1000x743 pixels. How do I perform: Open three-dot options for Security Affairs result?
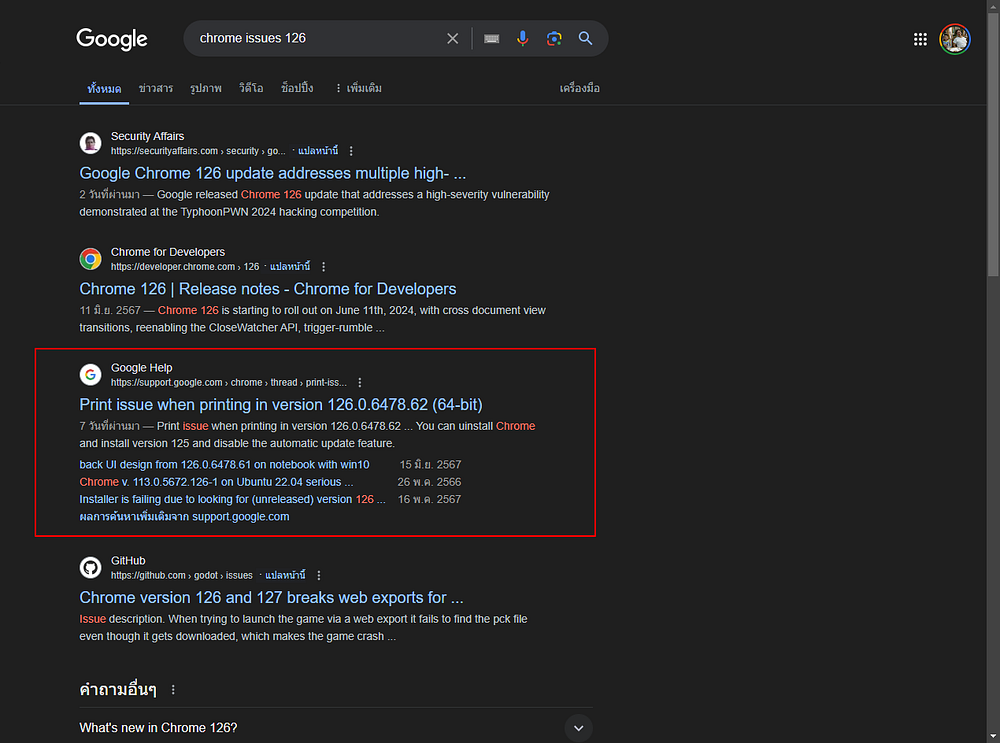351,151
